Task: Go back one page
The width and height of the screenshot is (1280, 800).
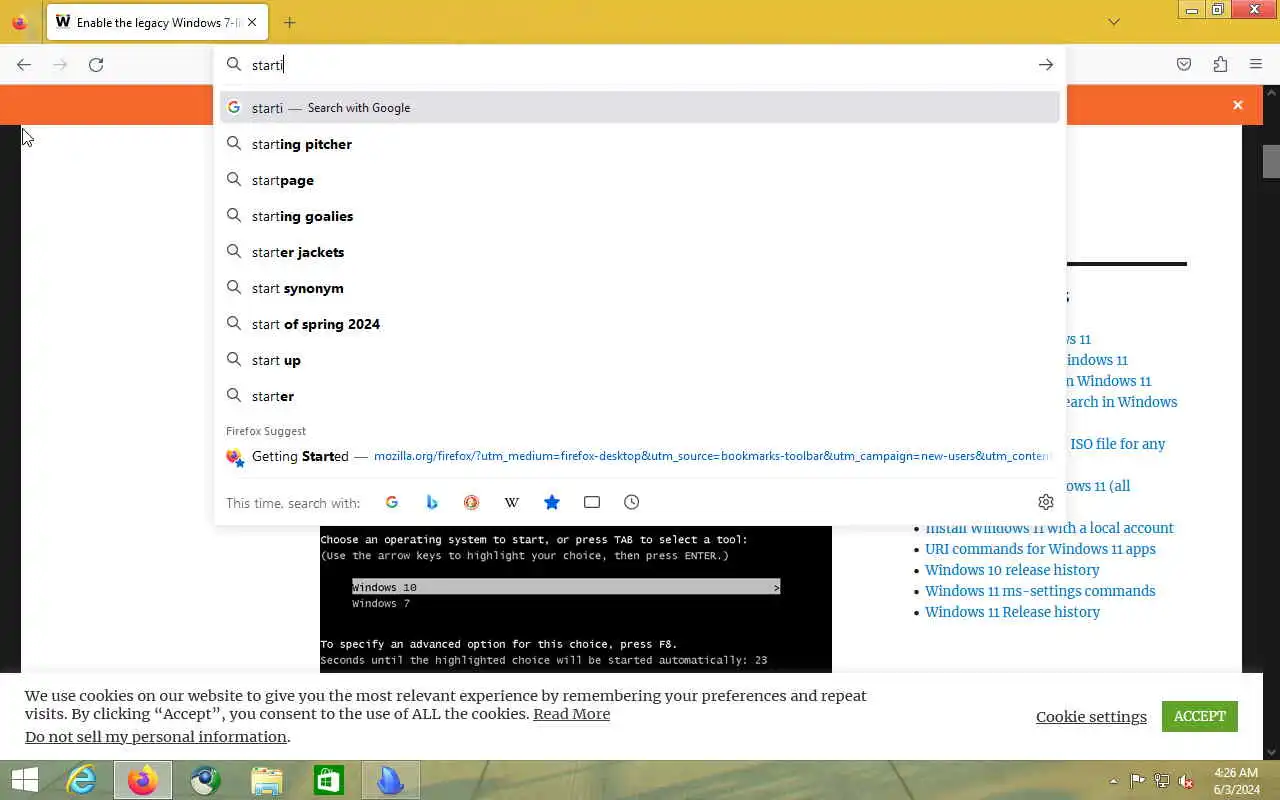Action: (24, 65)
